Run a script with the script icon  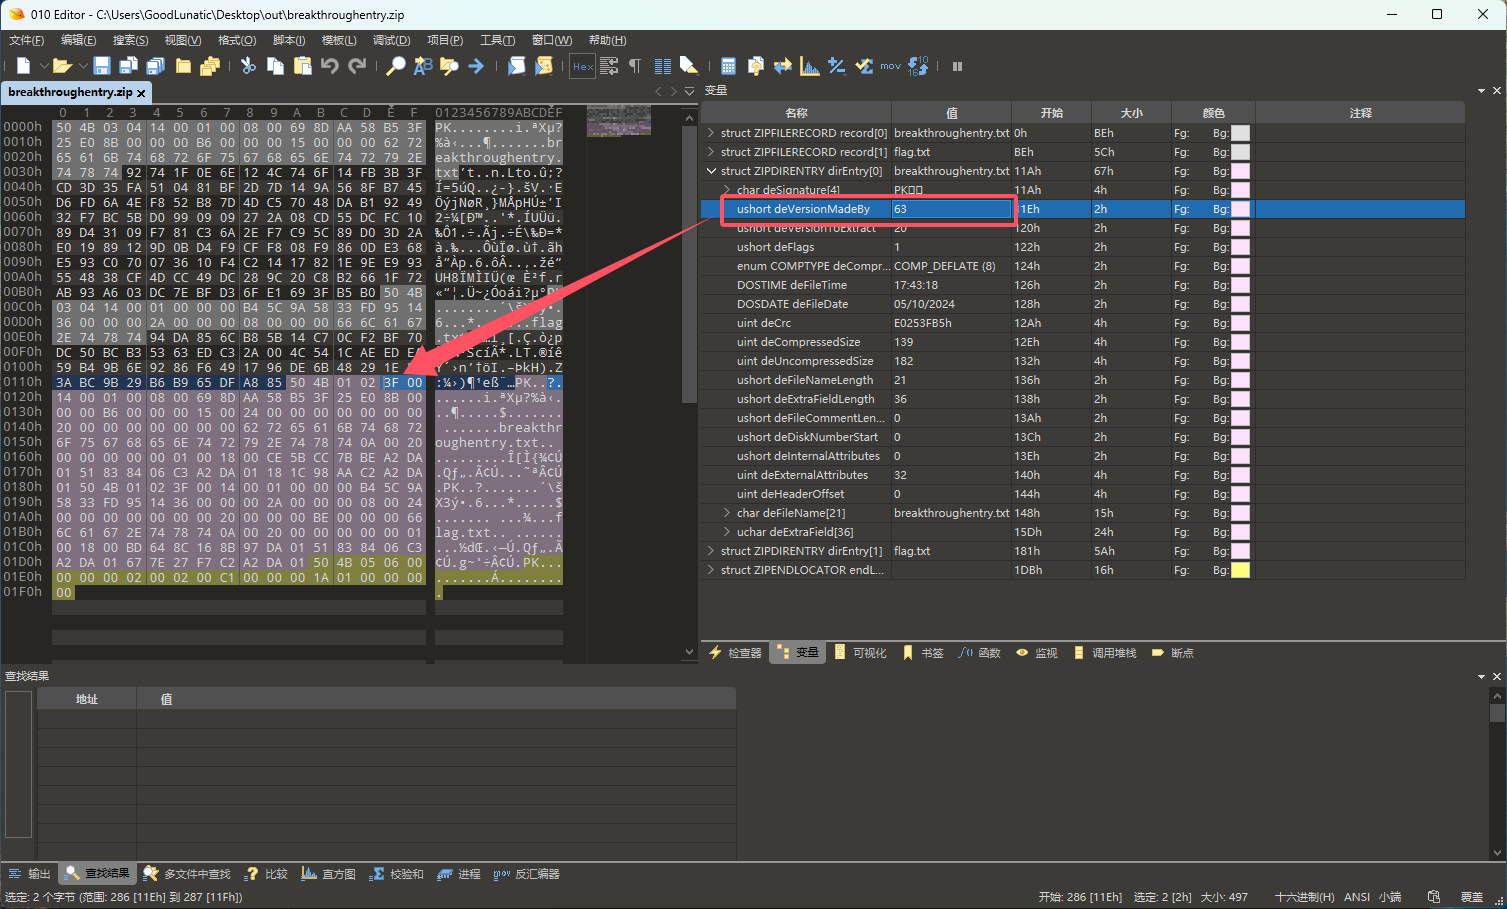click(516, 66)
